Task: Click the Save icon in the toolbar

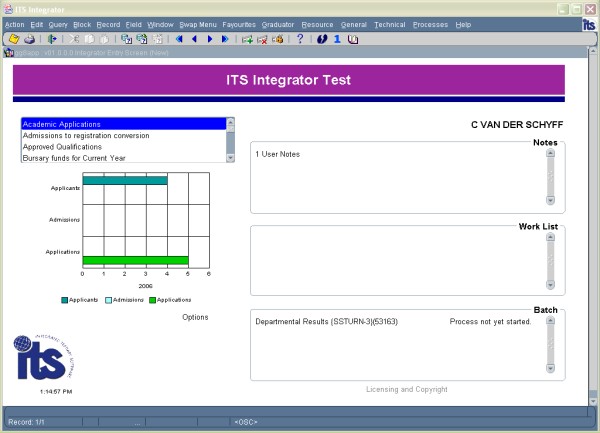Action: point(14,39)
